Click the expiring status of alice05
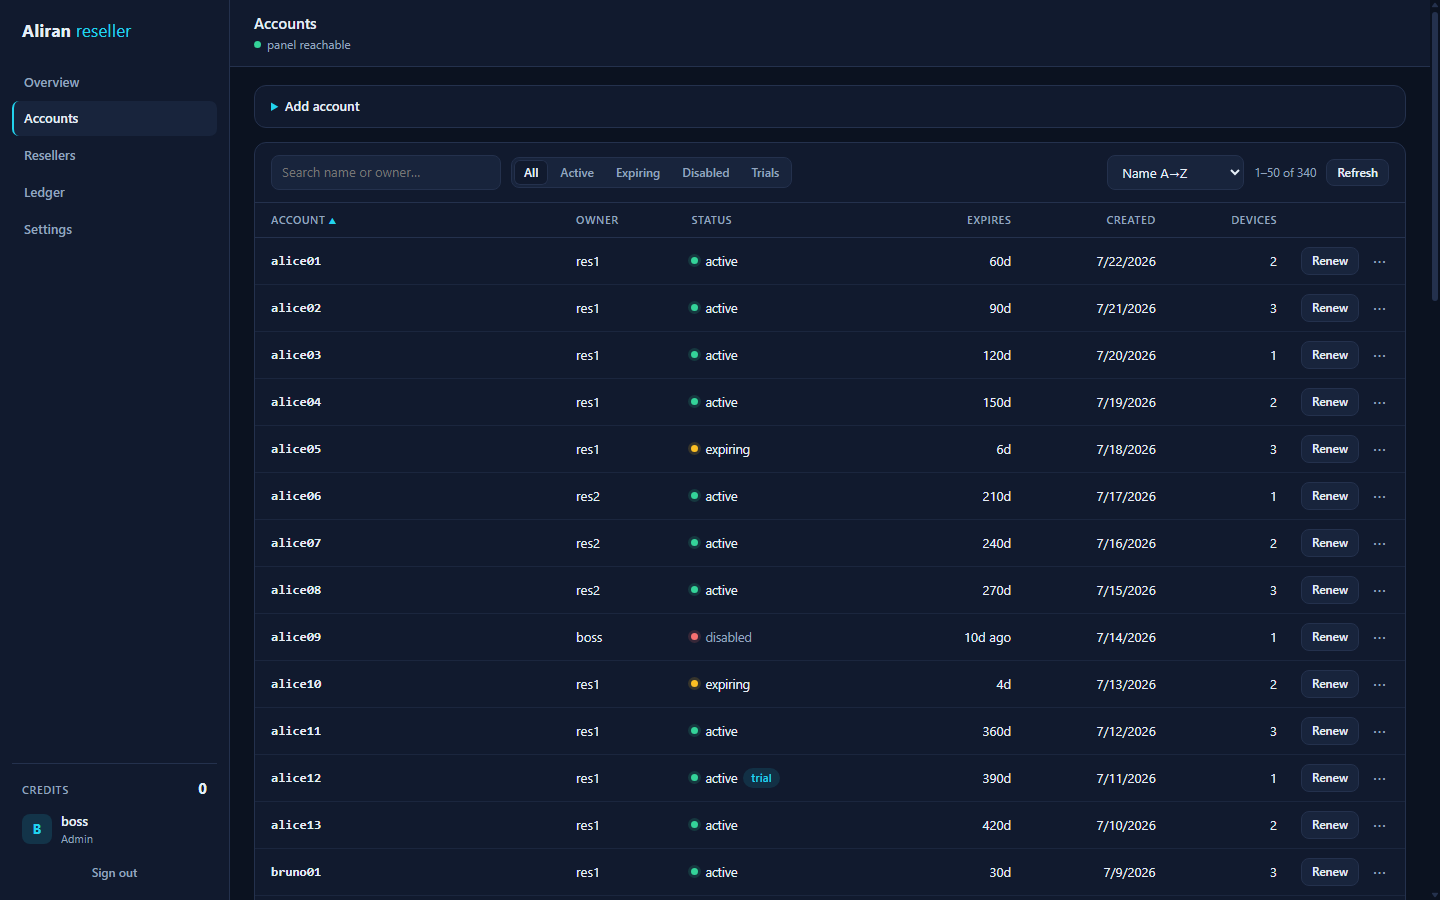This screenshot has width=1440, height=900. (720, 449)
